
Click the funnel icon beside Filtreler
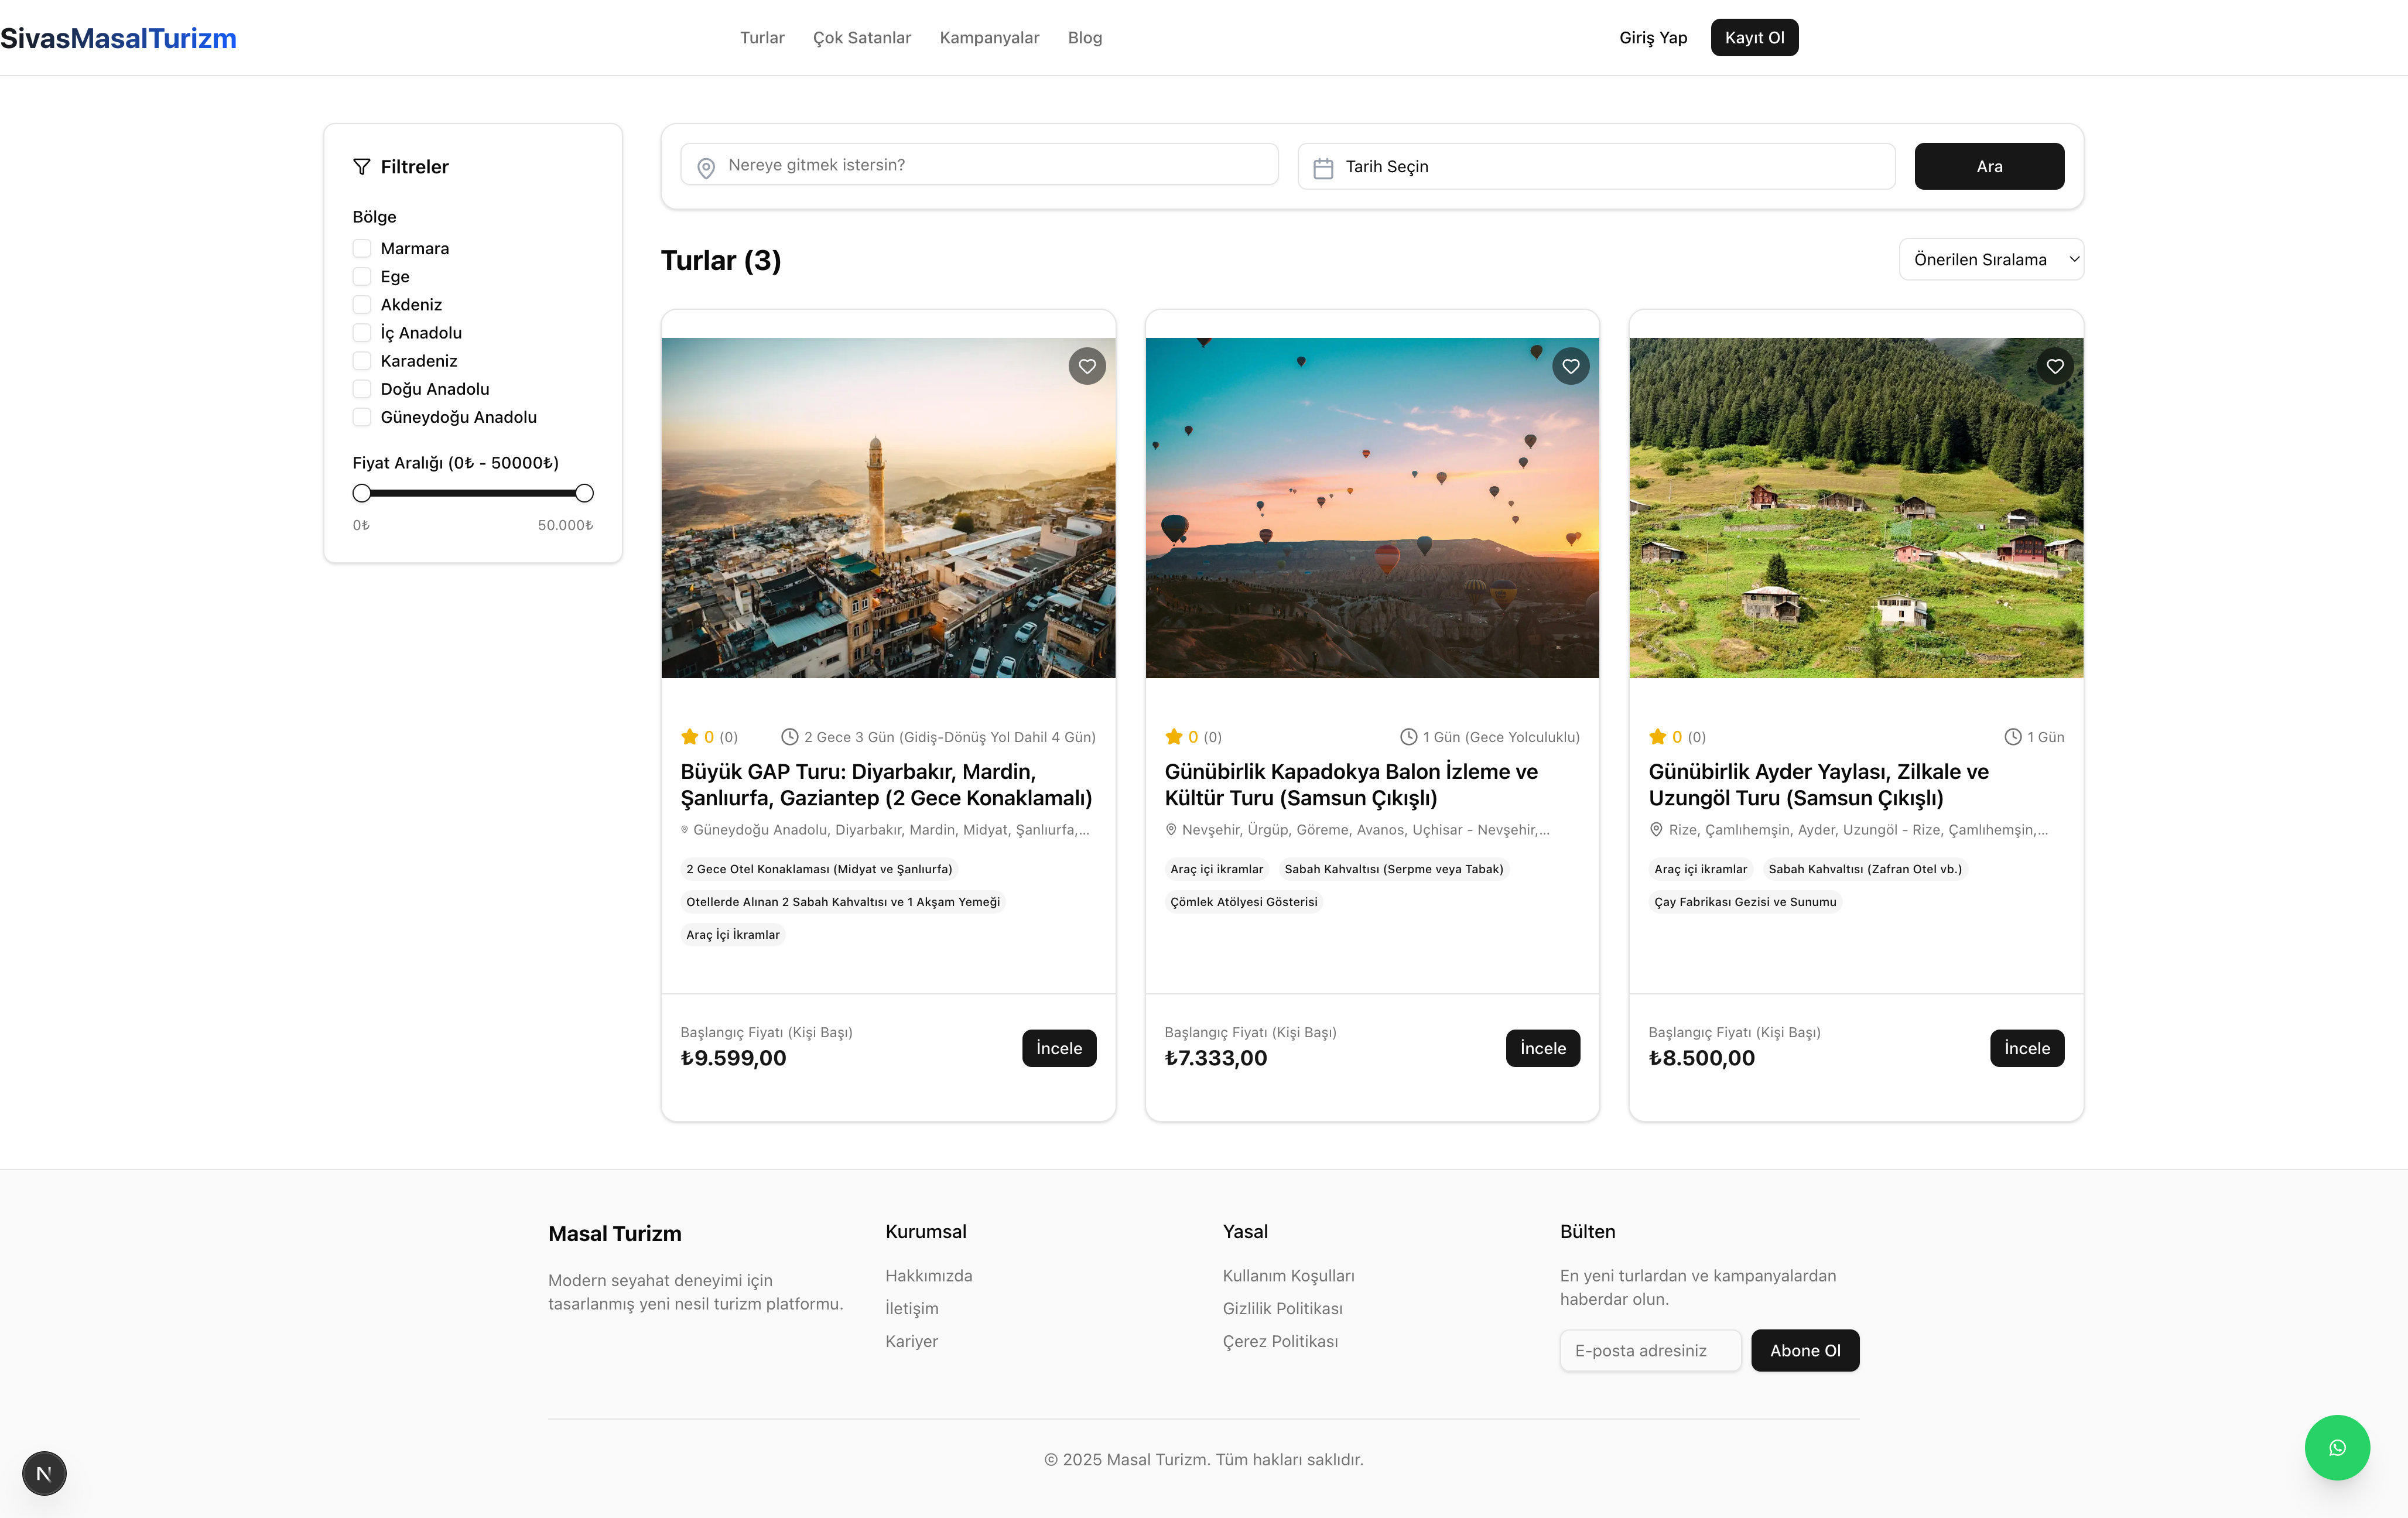point(362,167)
